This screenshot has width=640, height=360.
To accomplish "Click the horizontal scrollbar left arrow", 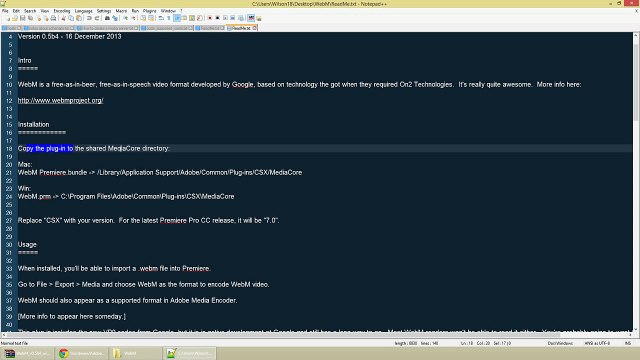I will [x=4, y=335].
